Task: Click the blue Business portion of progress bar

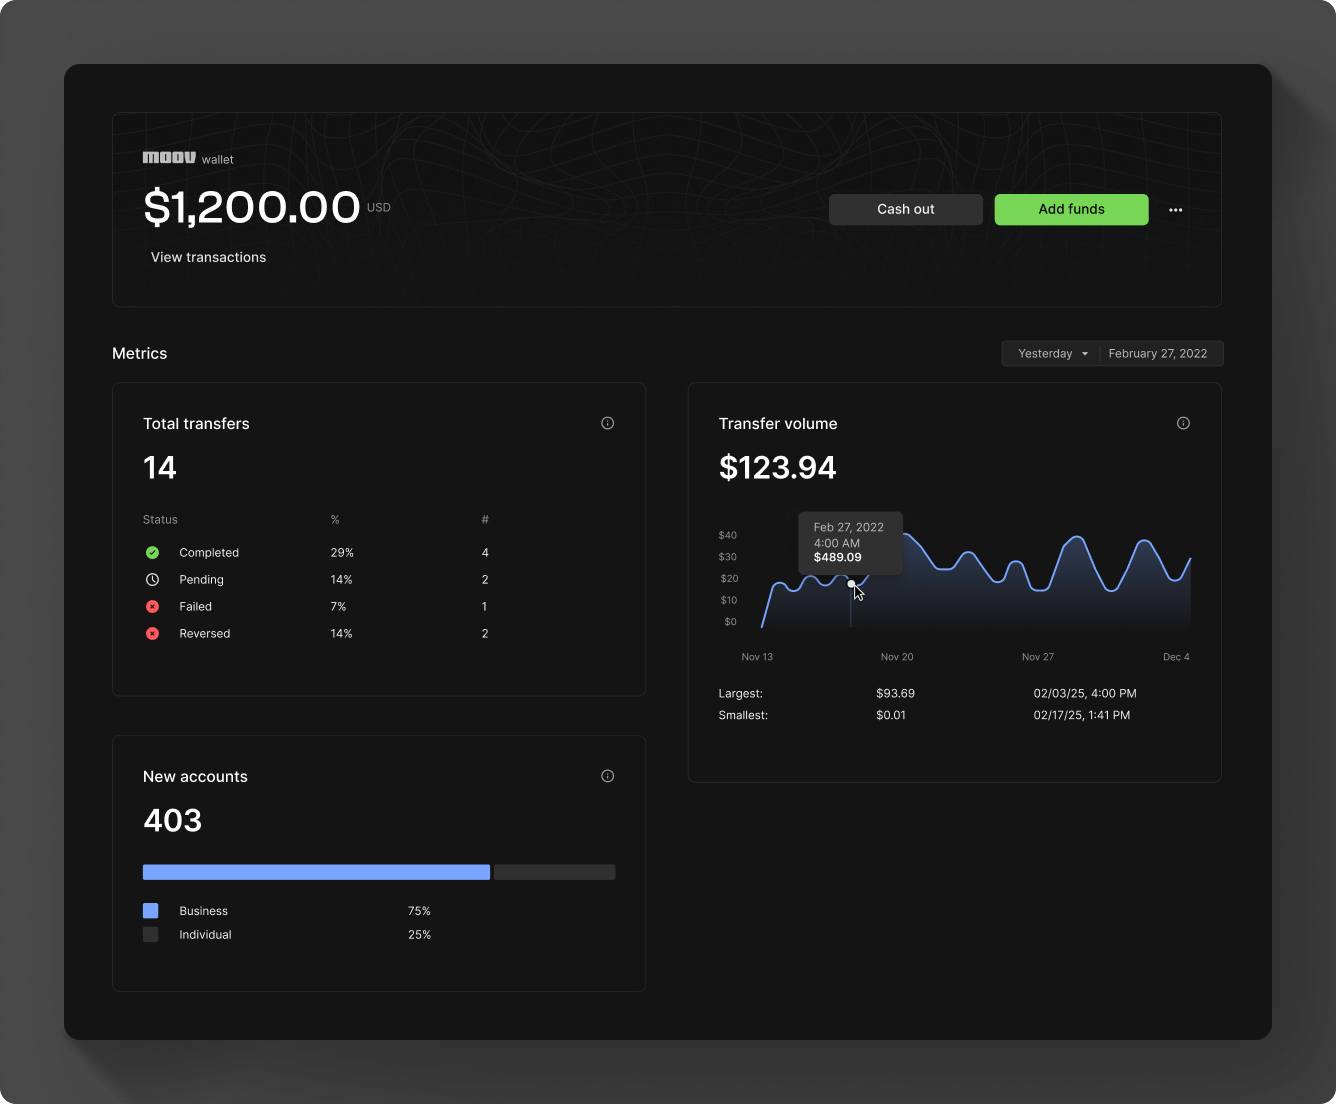Action: point(316,872)
